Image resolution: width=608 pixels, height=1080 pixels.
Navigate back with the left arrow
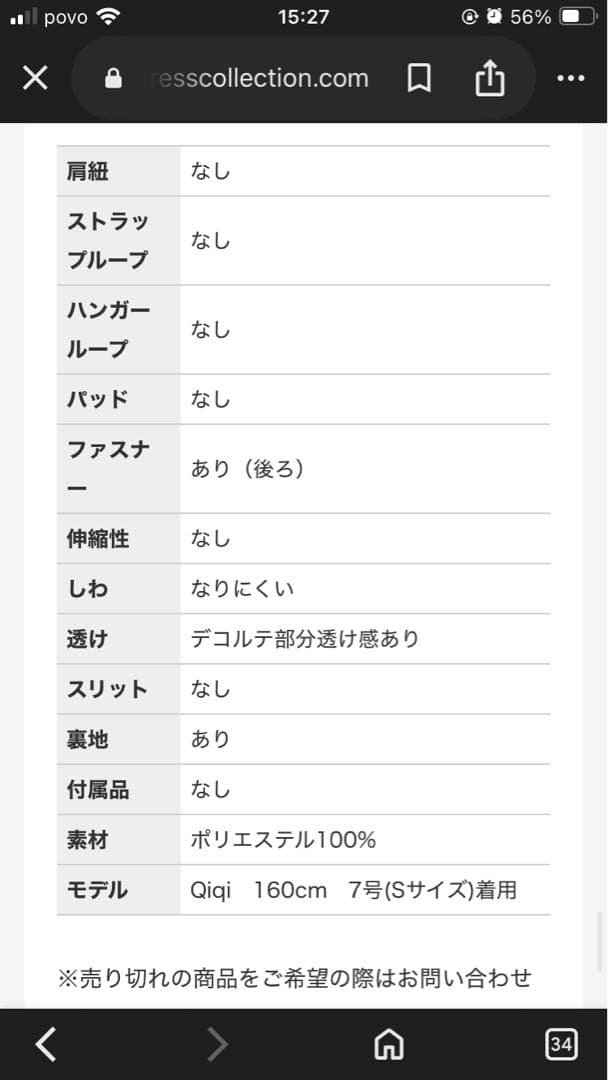coord(44,1043)
